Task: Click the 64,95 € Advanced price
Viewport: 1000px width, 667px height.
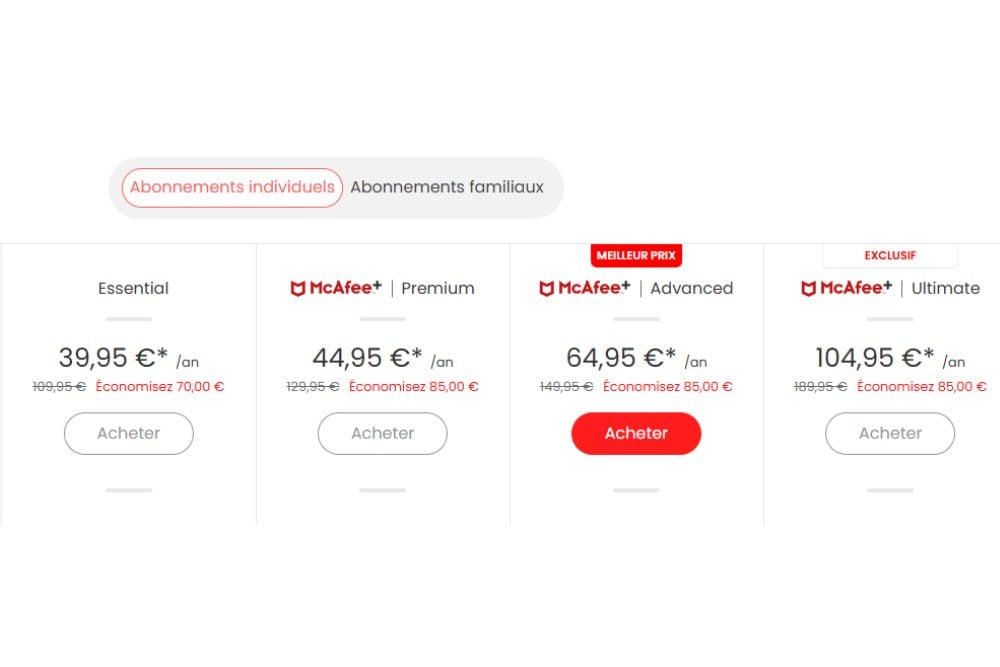Action: 622,357
